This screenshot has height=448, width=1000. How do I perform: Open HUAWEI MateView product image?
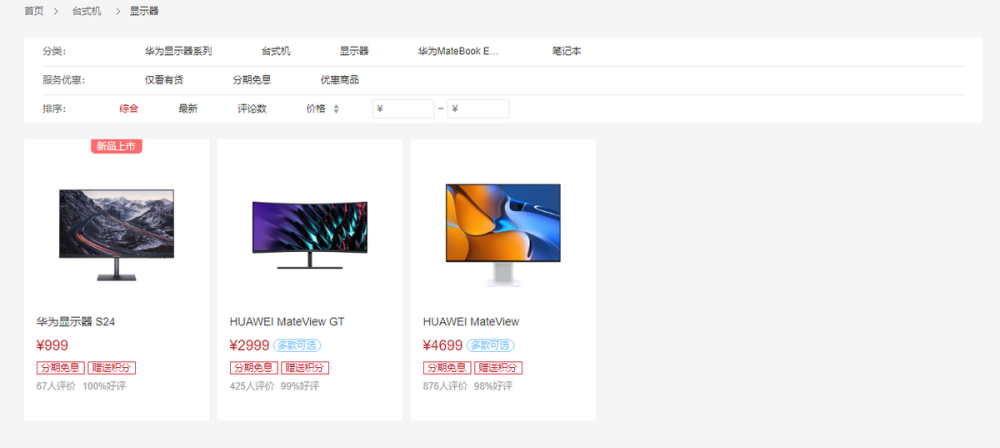pyautogui.click(x=503, y=235)
